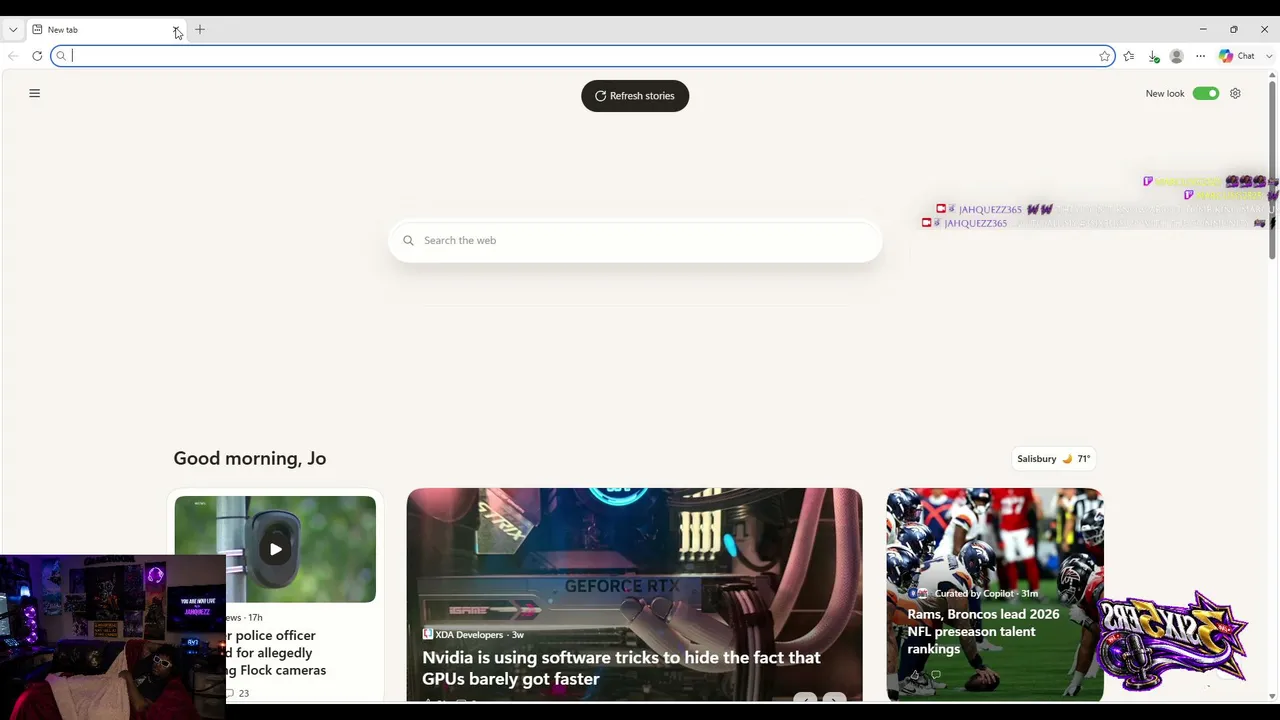Focus the browser address bar

pos(582,56)
